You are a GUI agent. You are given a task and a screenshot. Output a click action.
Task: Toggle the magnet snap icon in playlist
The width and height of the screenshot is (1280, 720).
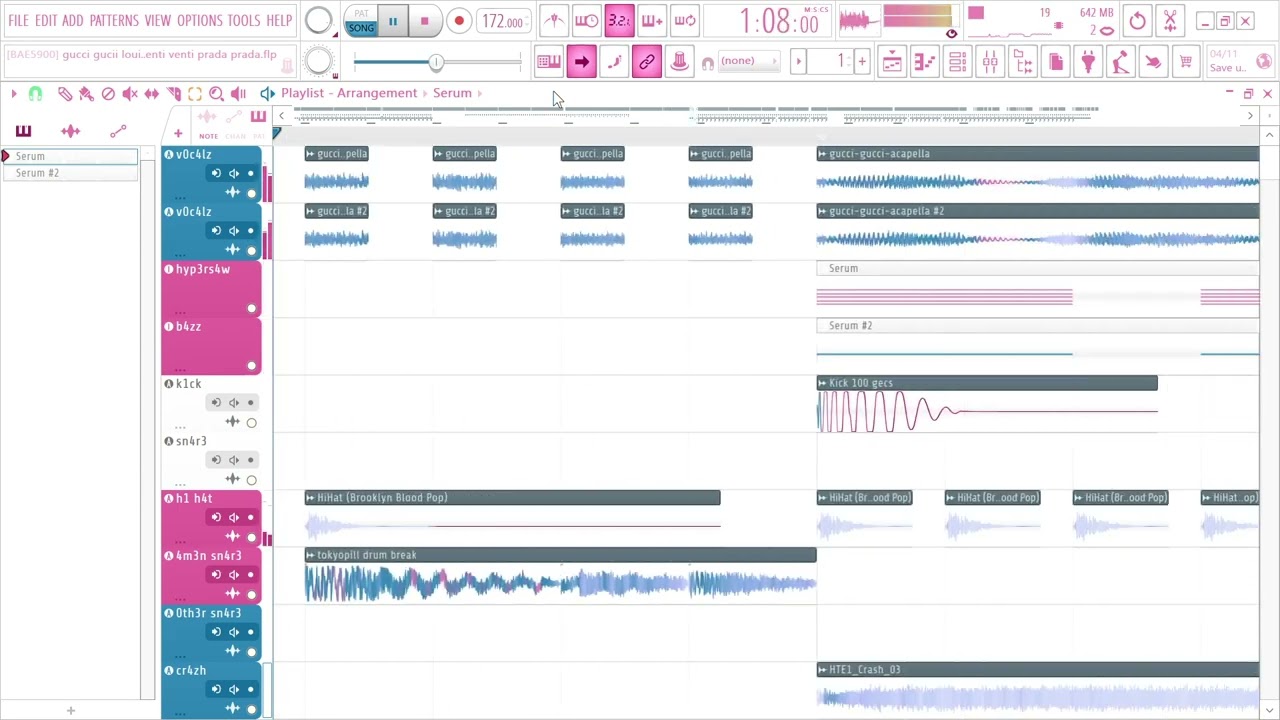pyautogui.click(x=35, y=93)
